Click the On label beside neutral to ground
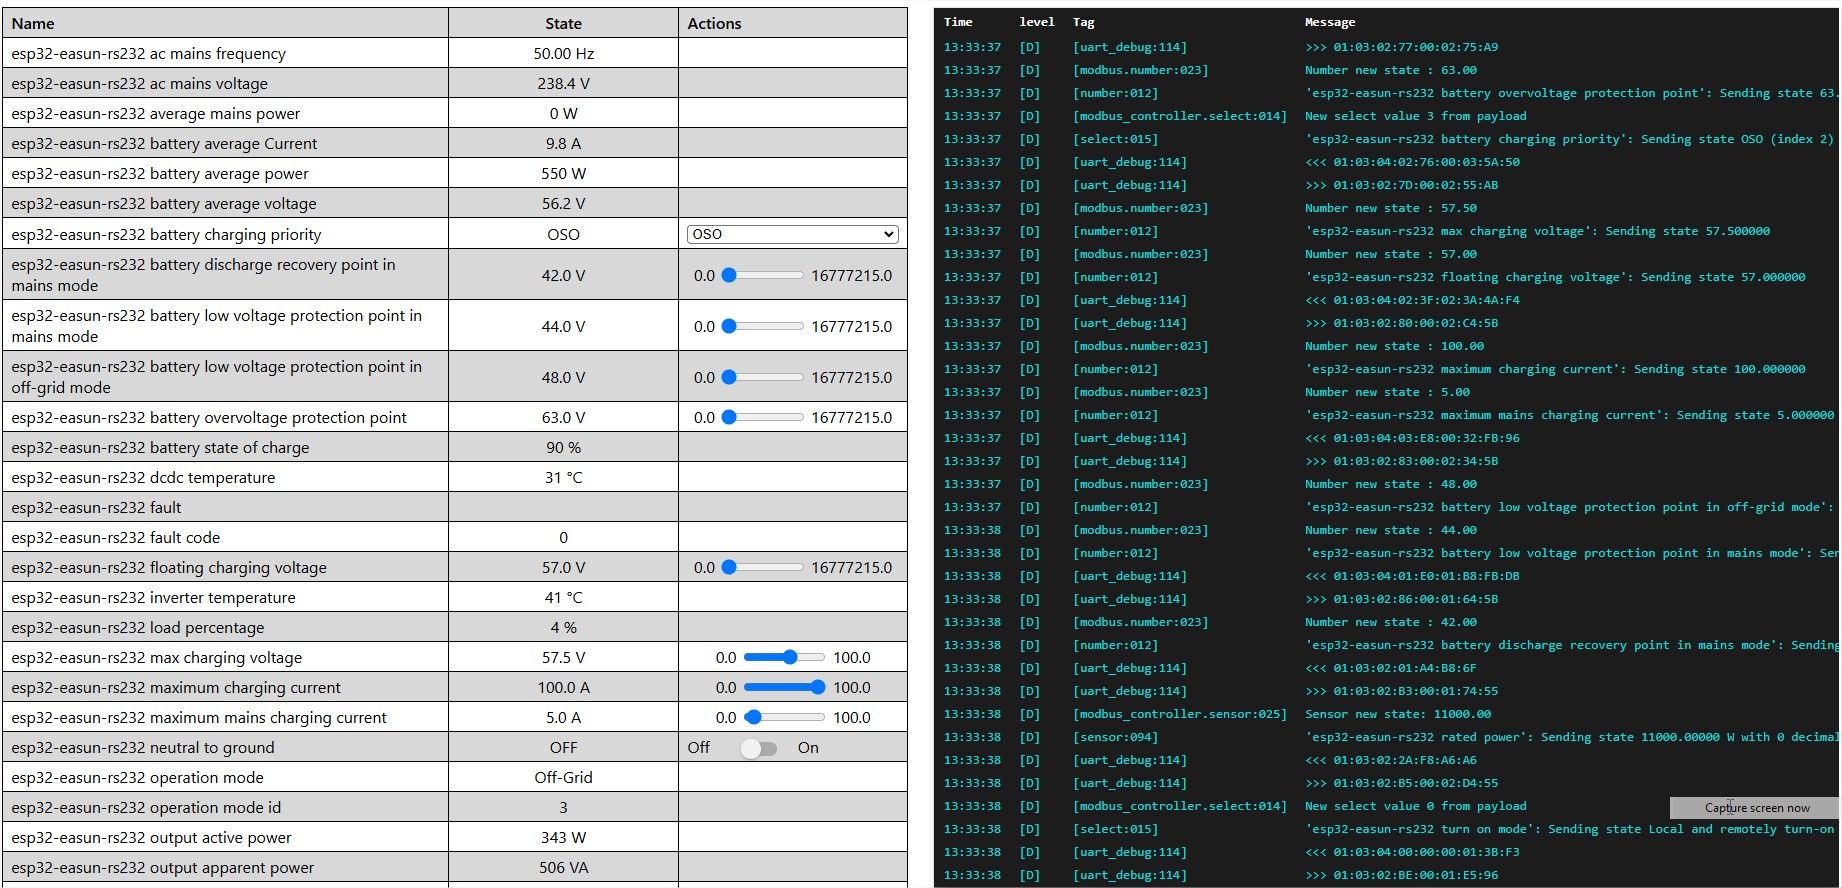Viewport: 1842px width, 888px height. coord(808,748)
